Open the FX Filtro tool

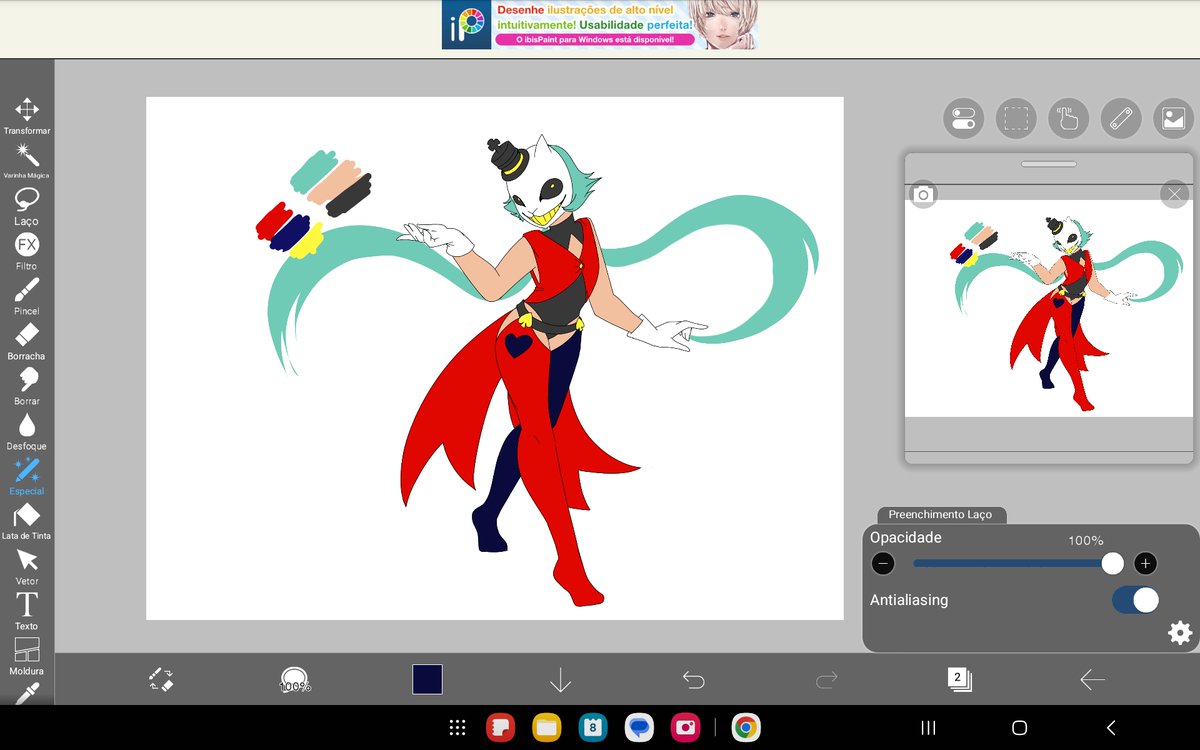coord(27,251)
